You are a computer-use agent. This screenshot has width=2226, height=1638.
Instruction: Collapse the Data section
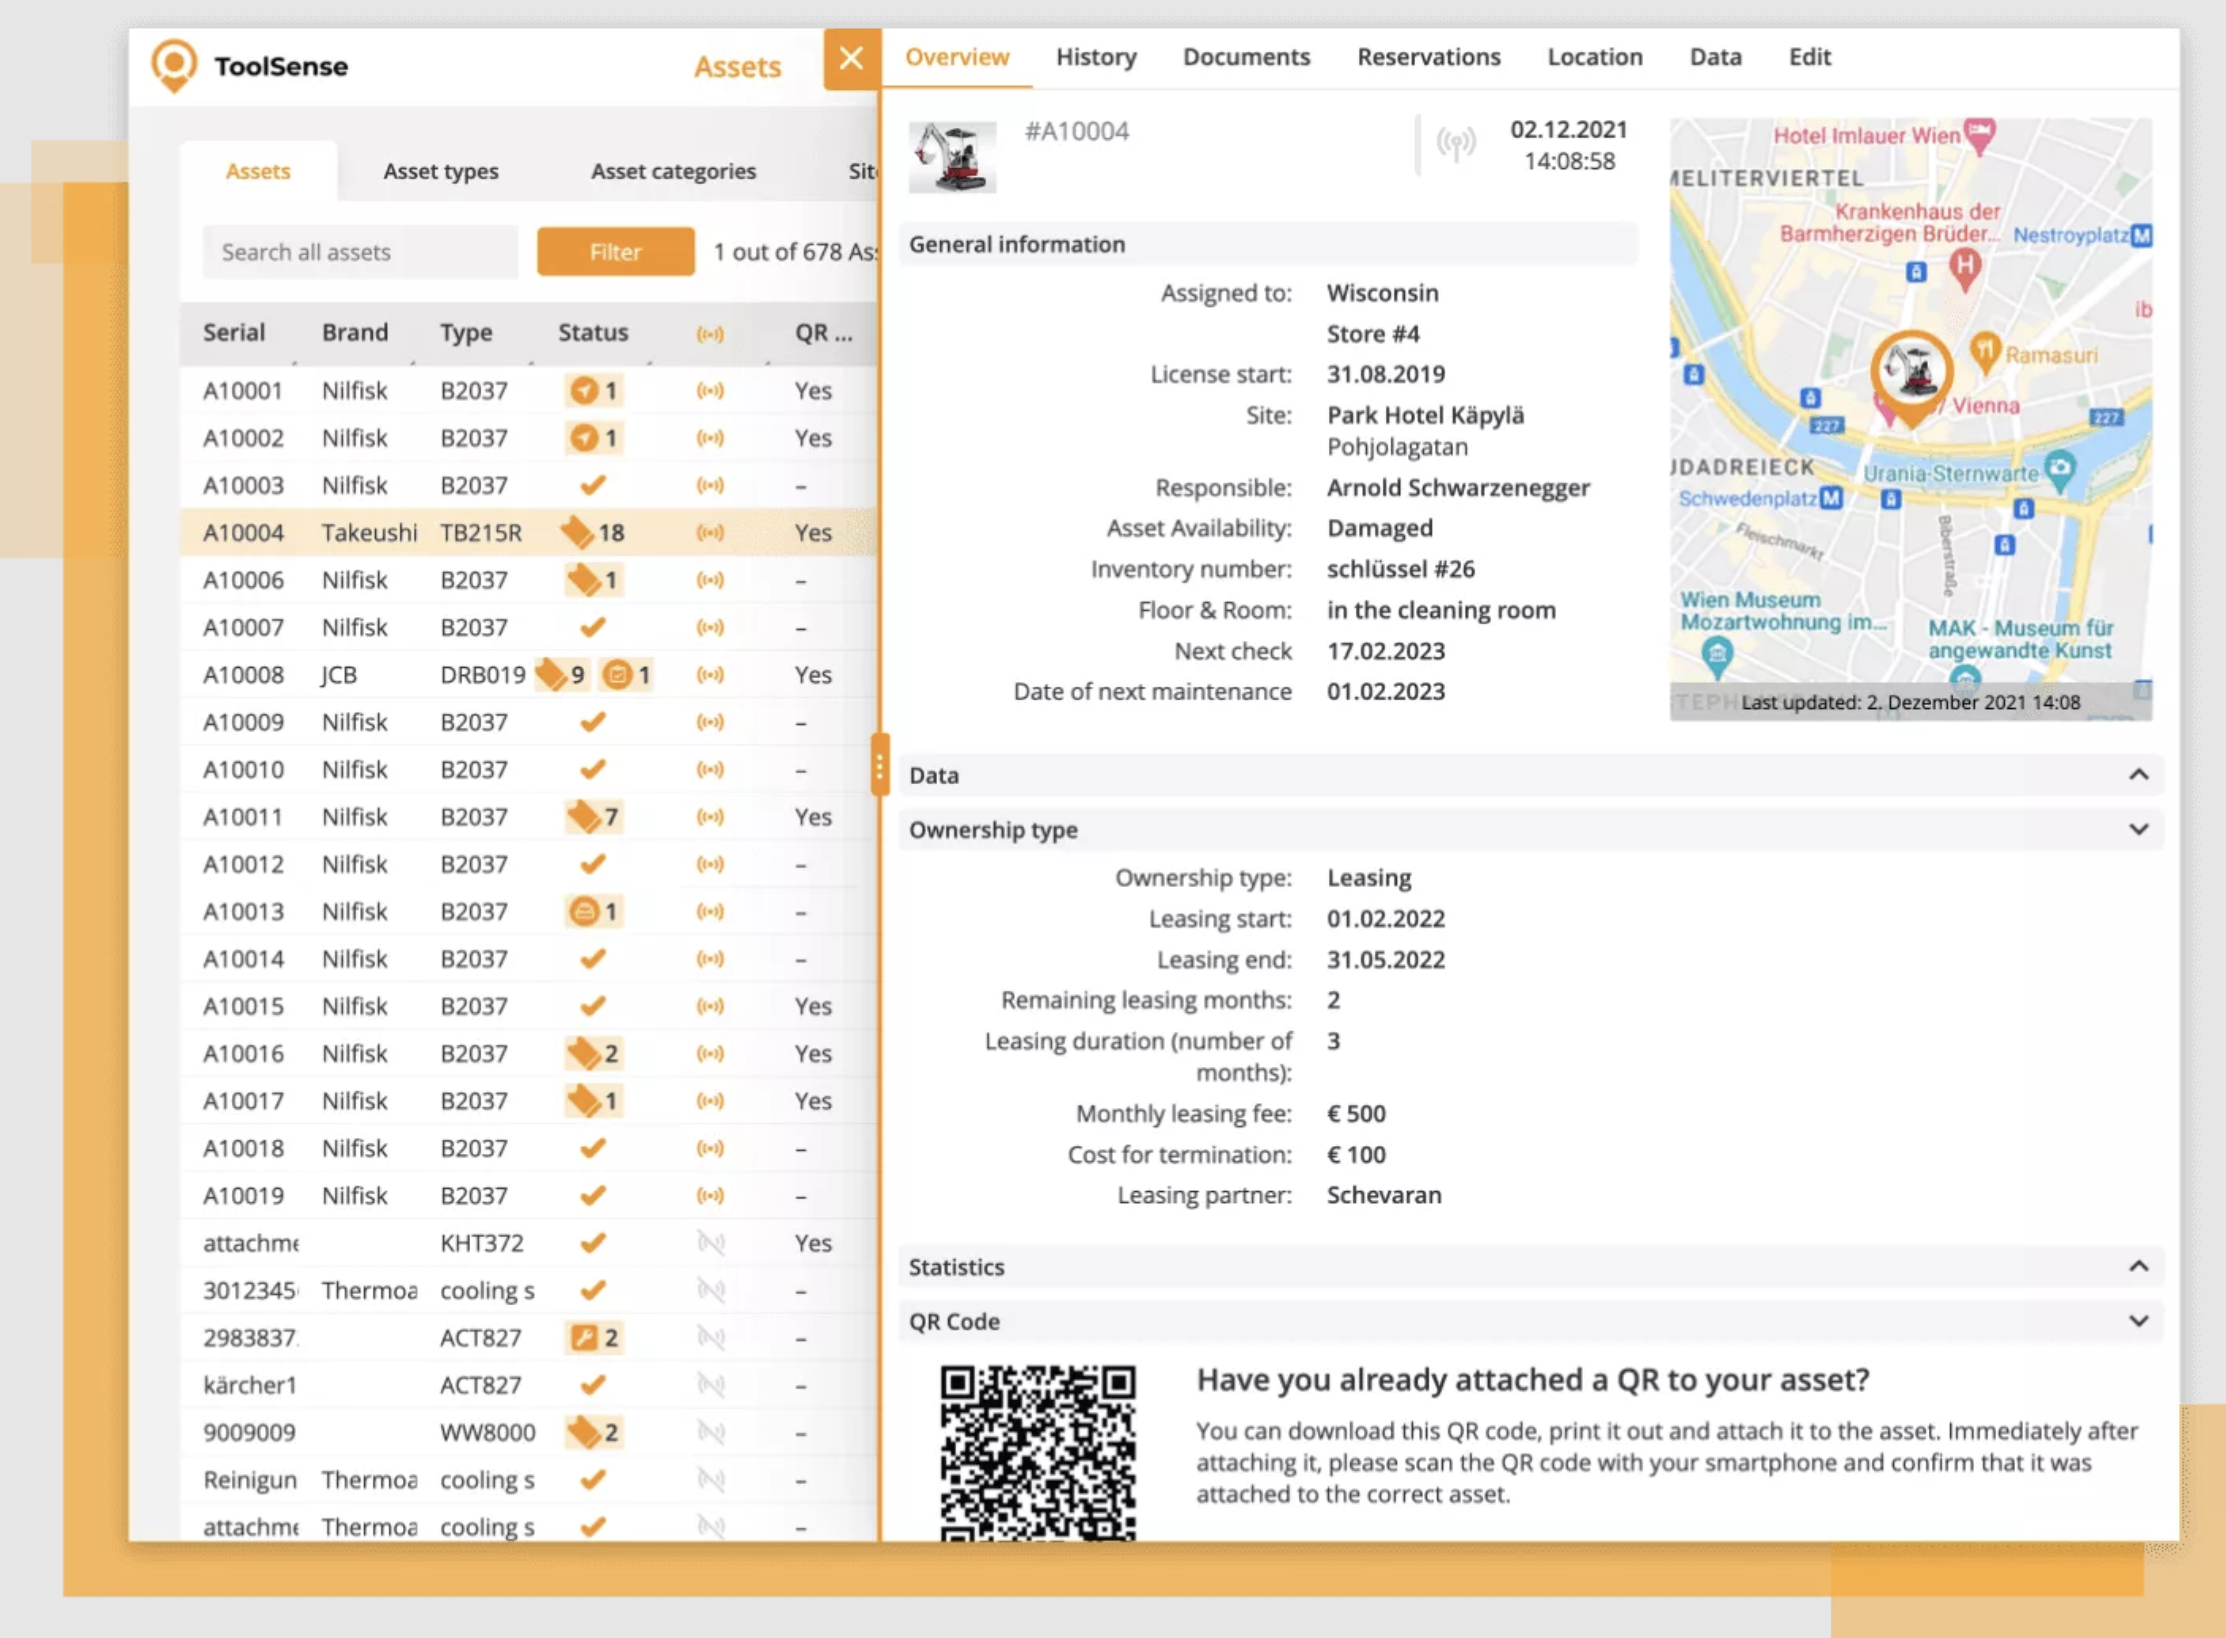click(x=2138, y=774)
